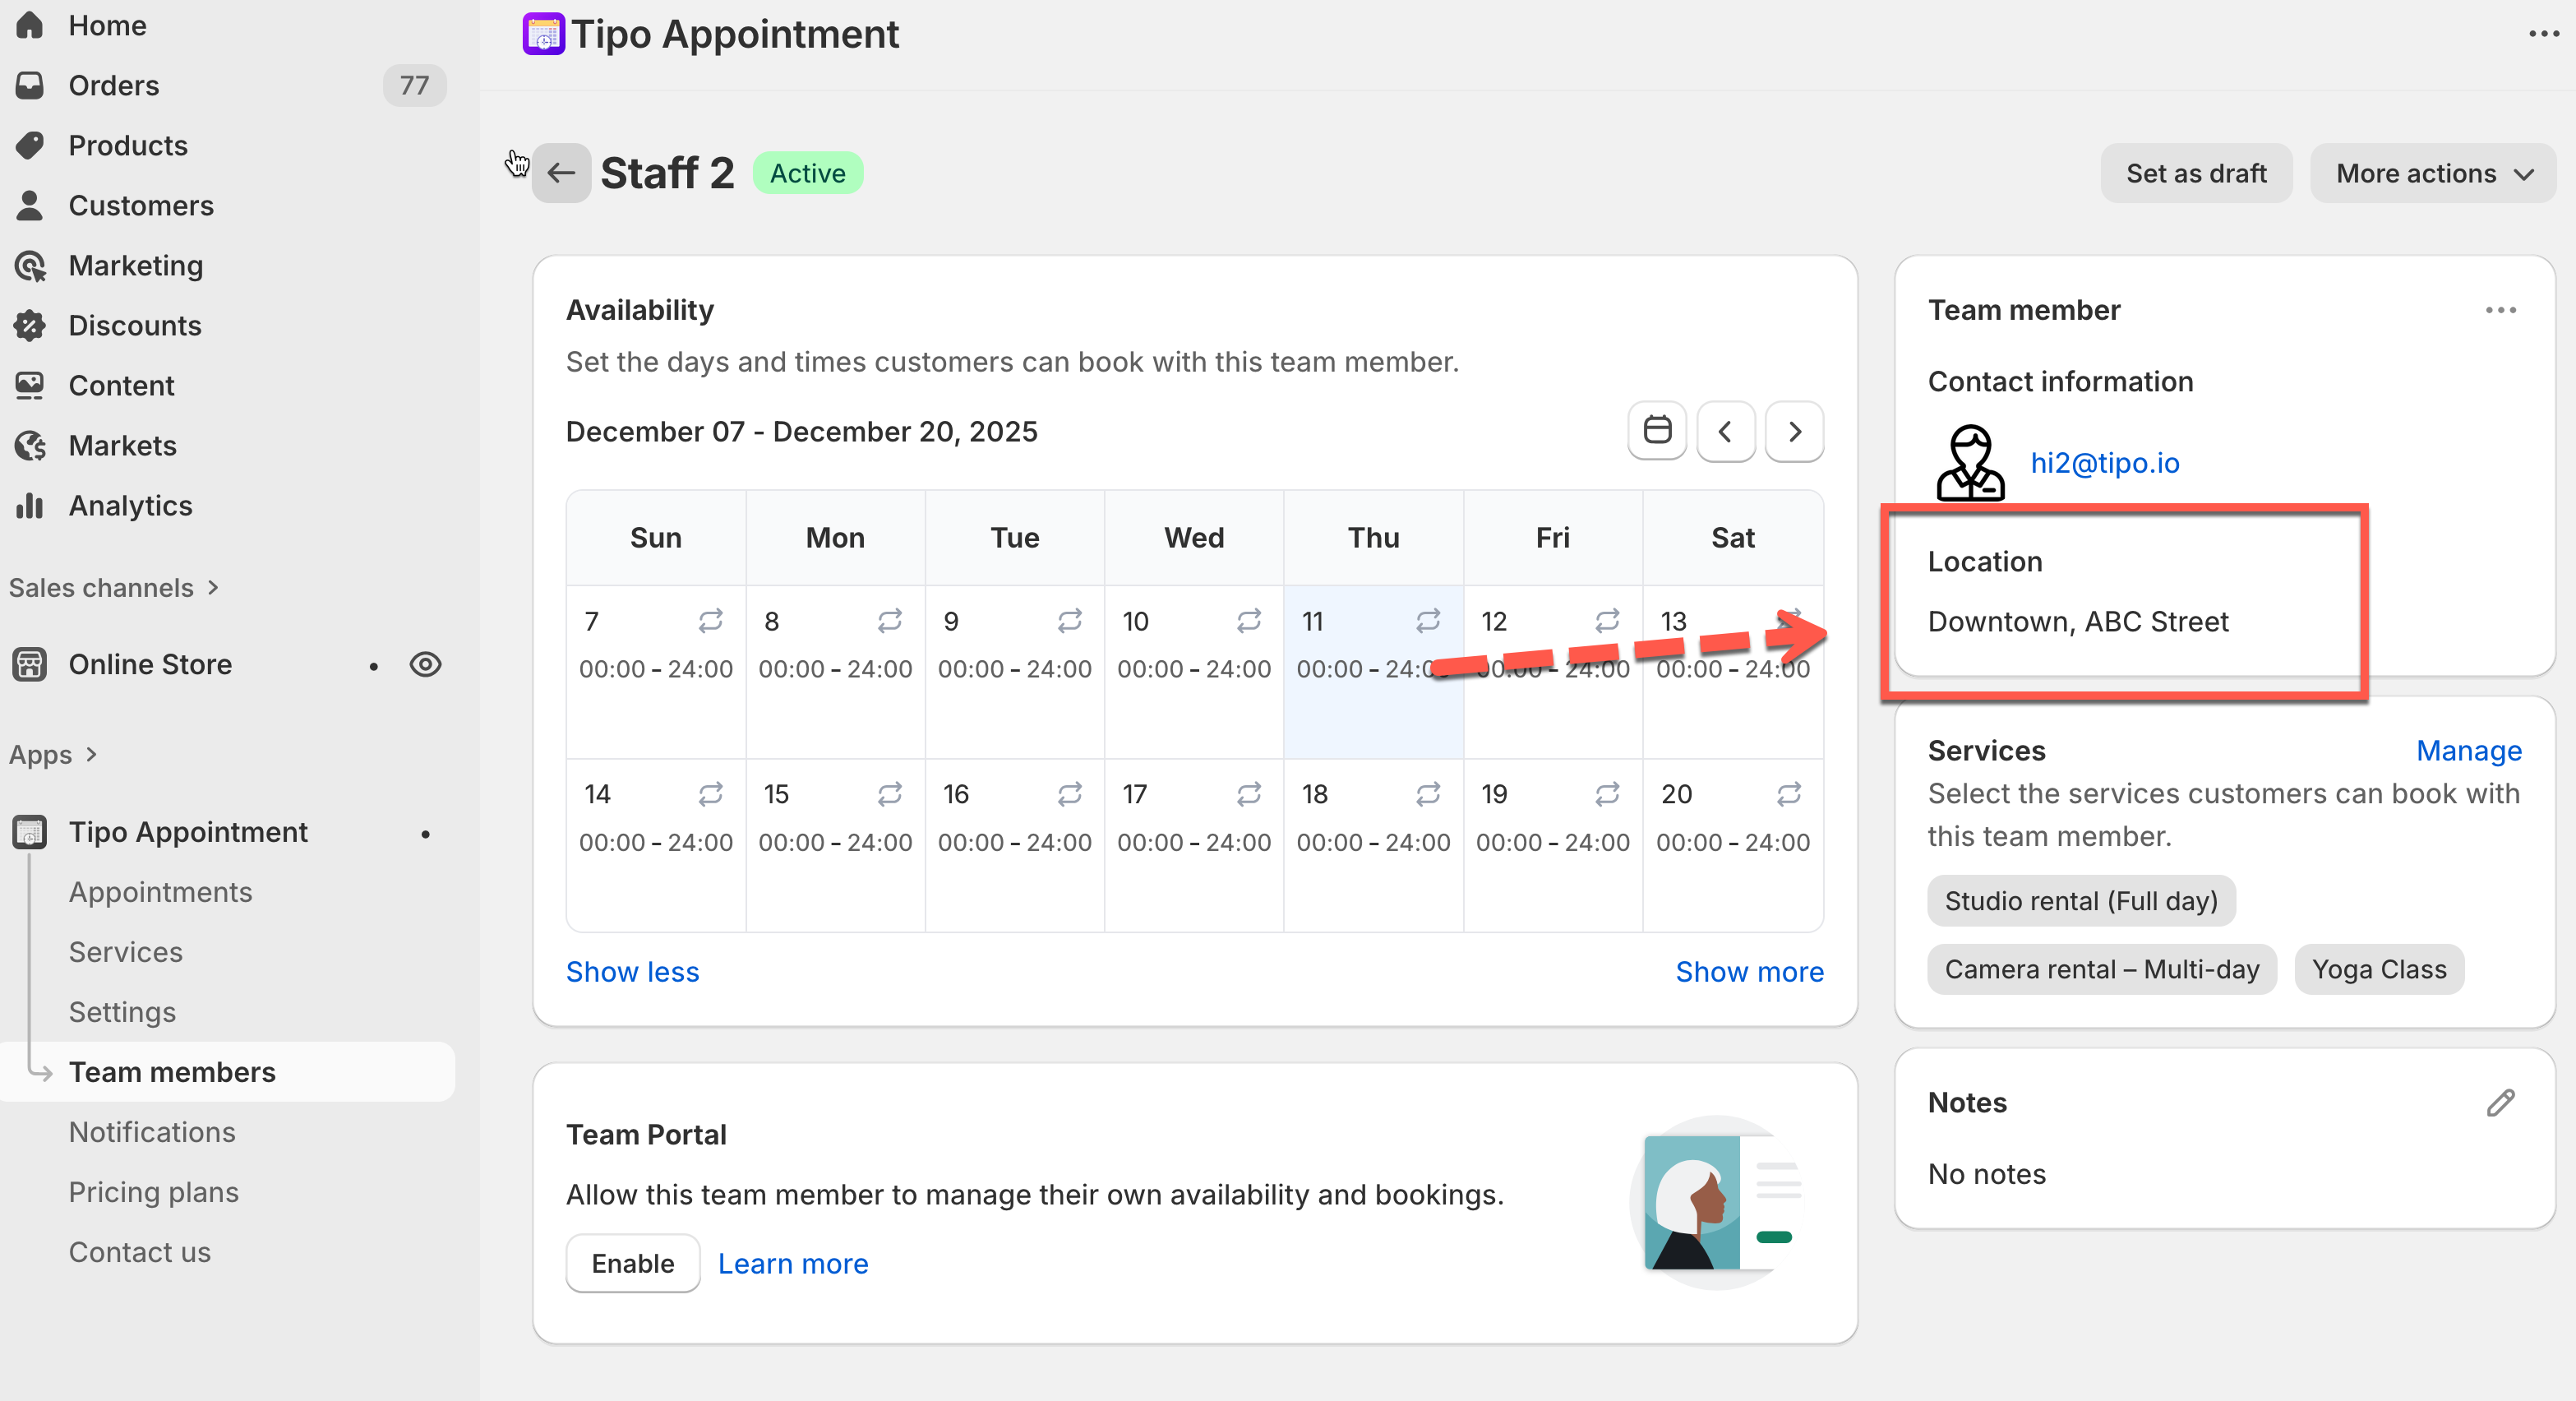Open the Team member three-dot menu
Viewport: 2576px width, 1401px height.
pos(2500,310)
